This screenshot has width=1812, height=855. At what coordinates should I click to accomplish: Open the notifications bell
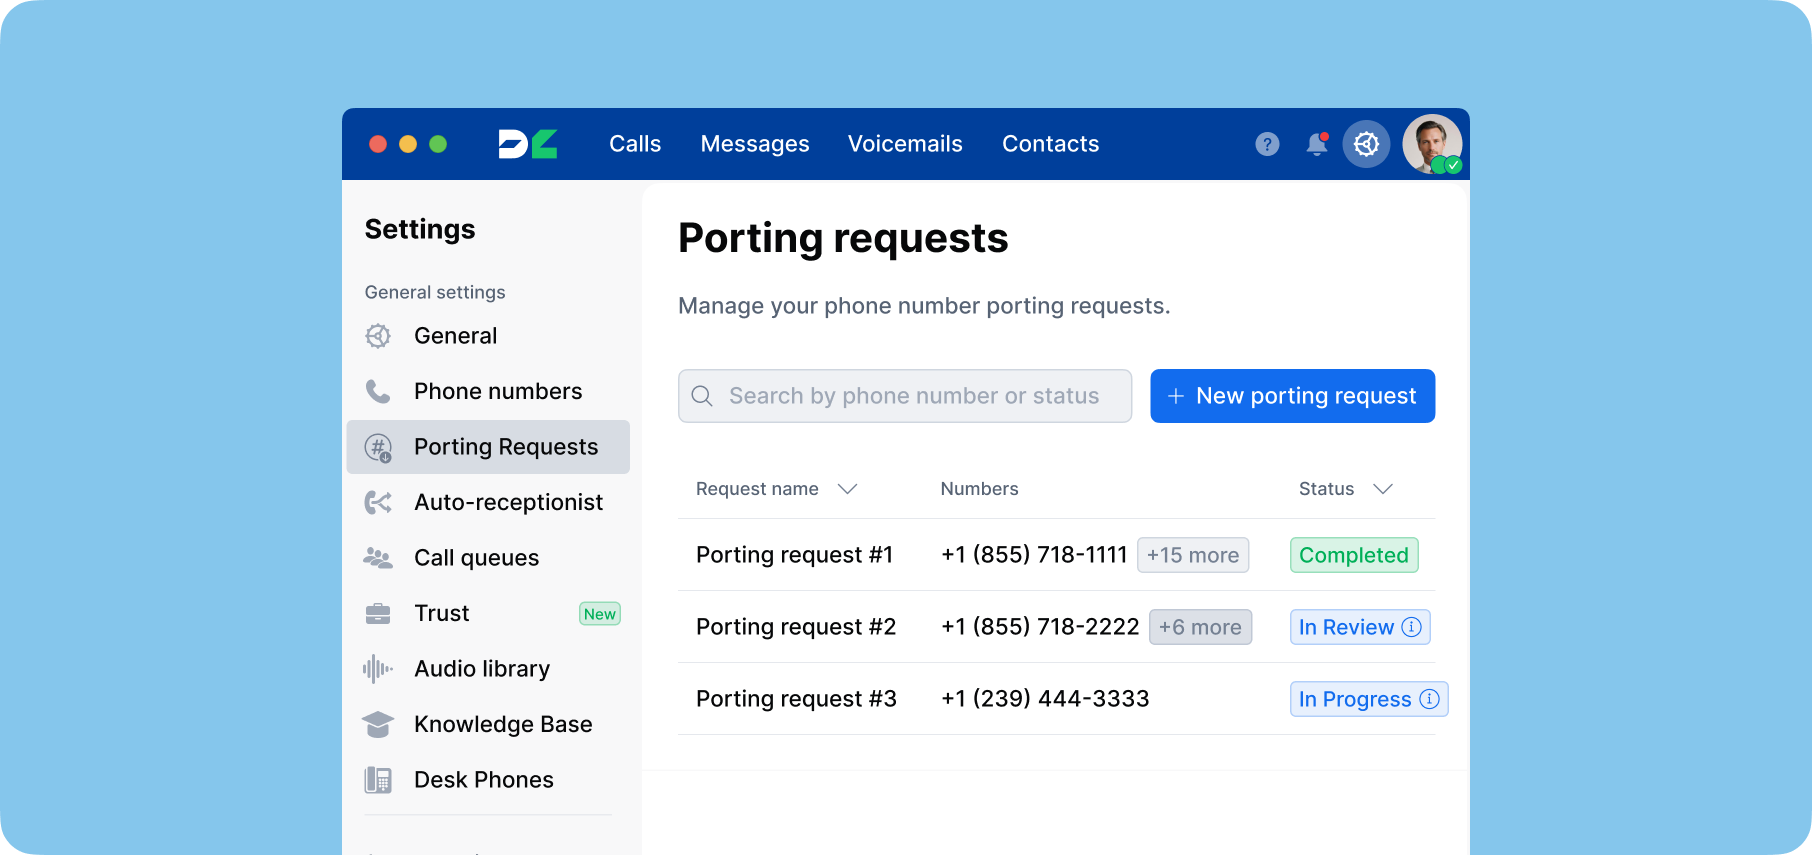point(1317,144)
